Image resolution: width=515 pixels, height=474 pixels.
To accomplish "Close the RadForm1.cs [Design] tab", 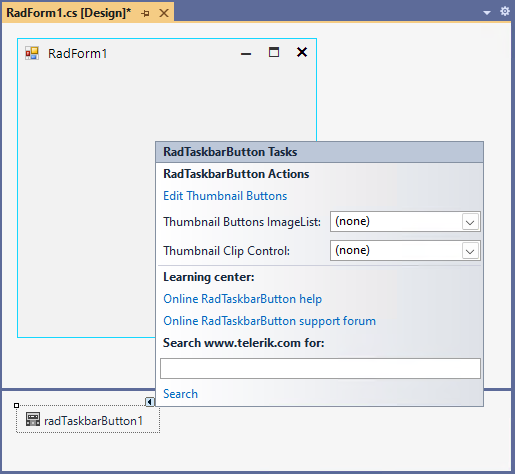I will [x=164, y=13].
